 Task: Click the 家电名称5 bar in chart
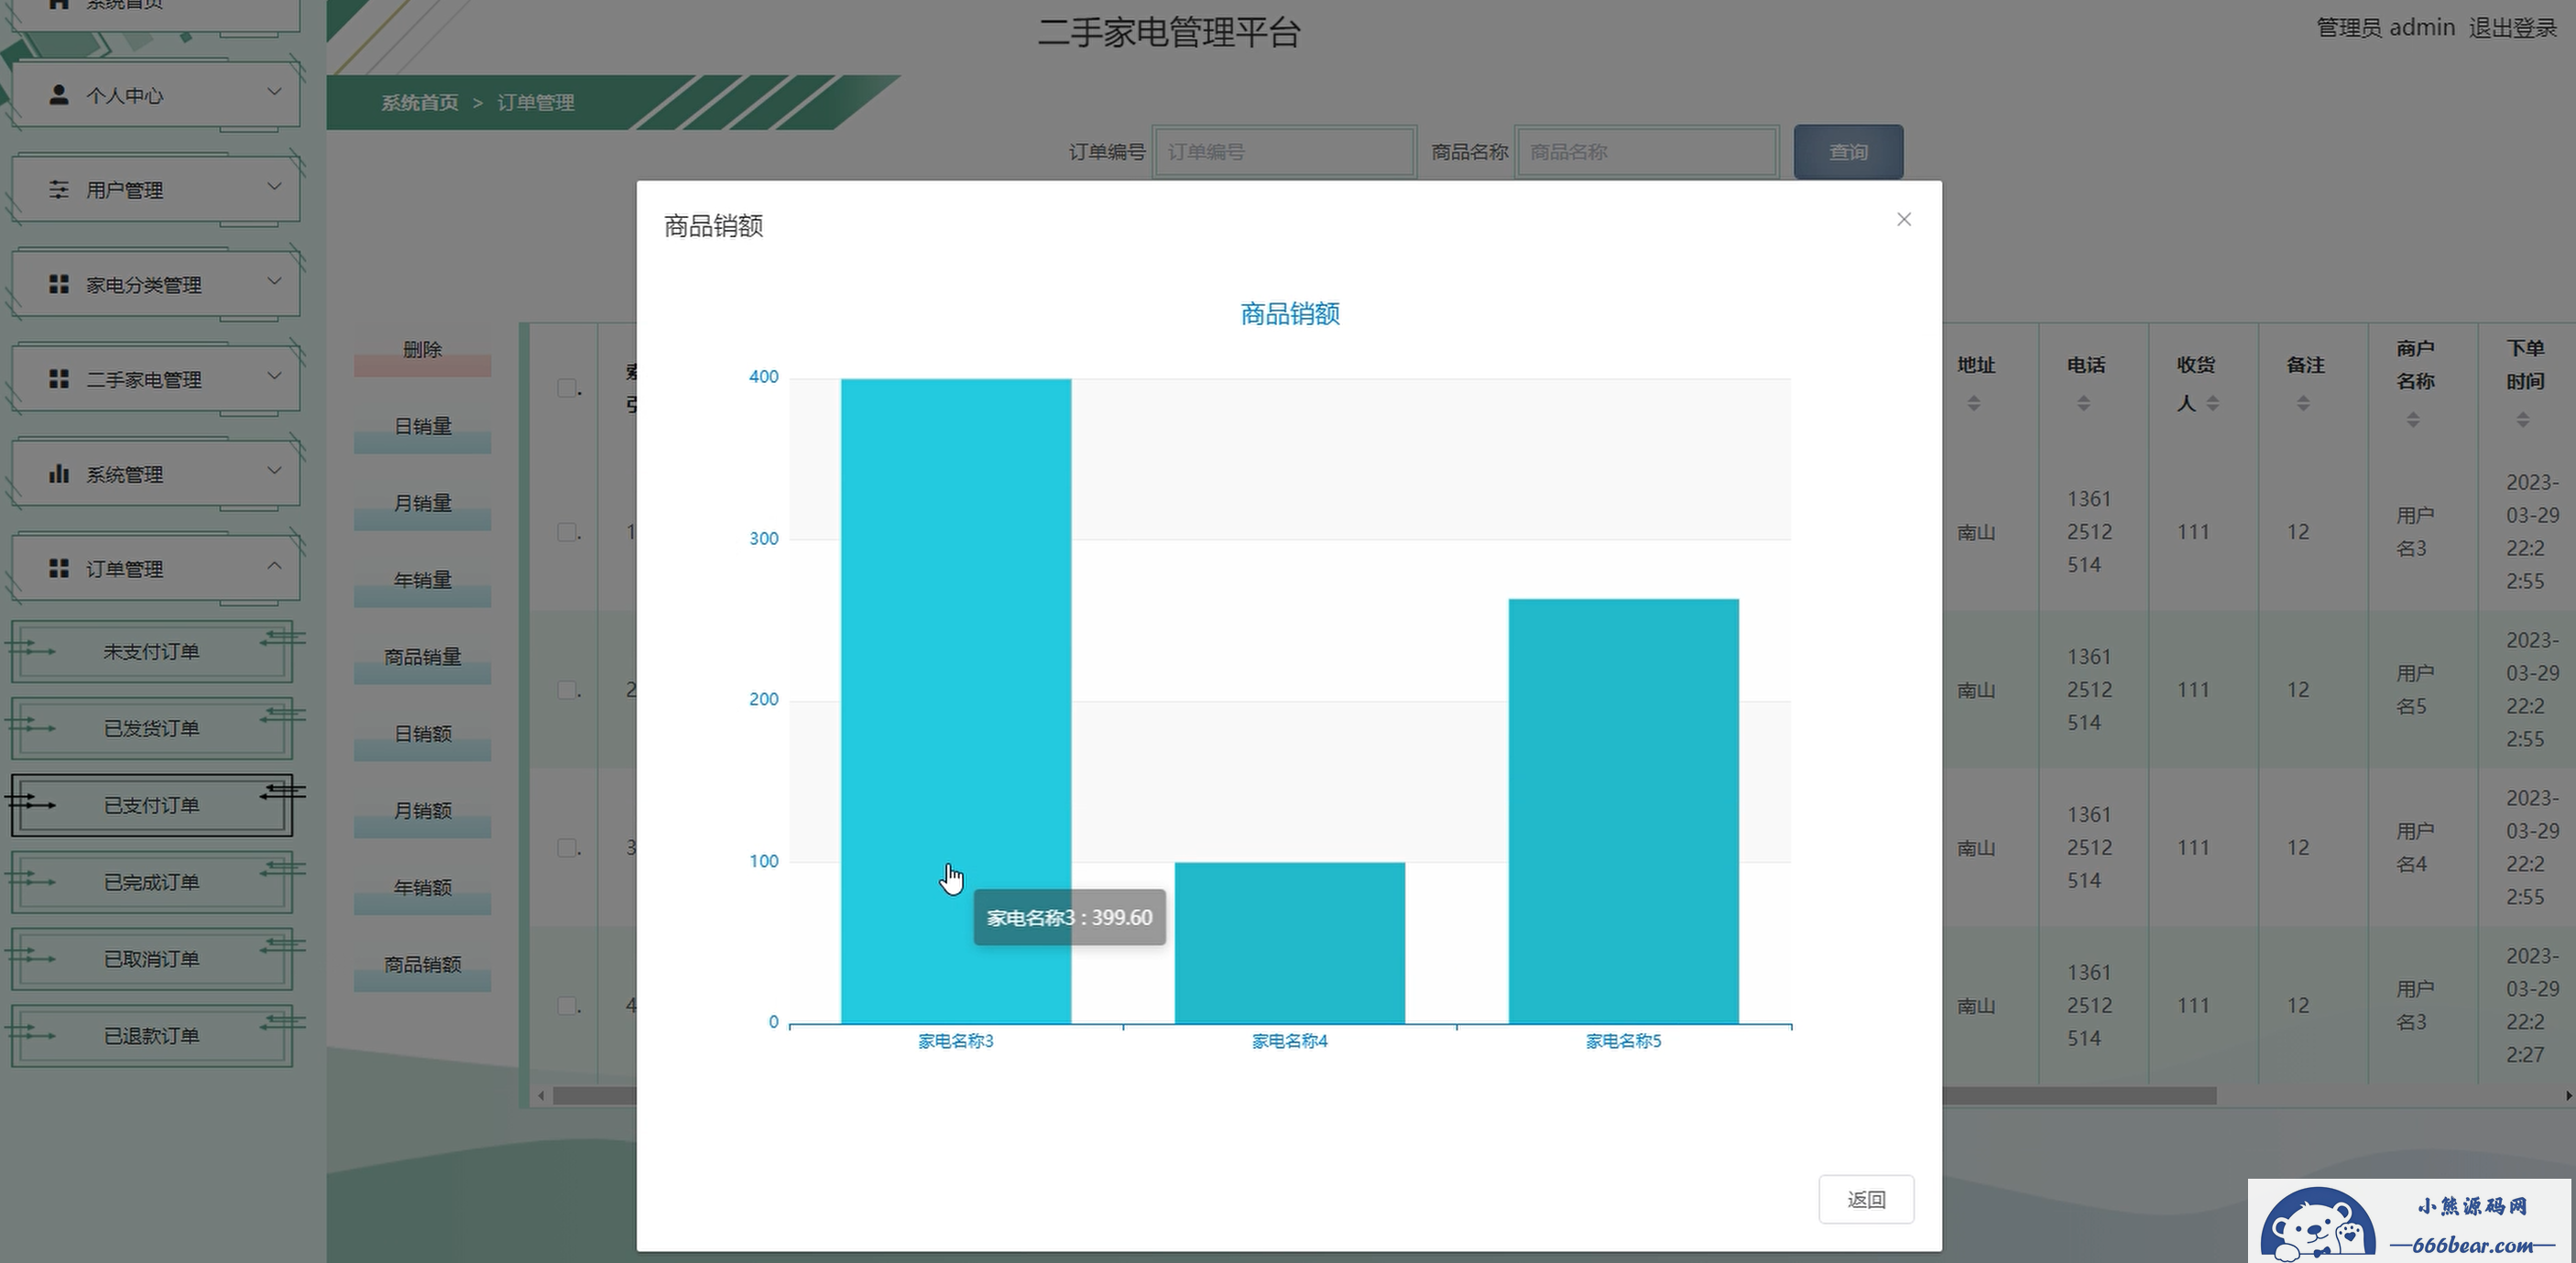[x=1623, y=810]
